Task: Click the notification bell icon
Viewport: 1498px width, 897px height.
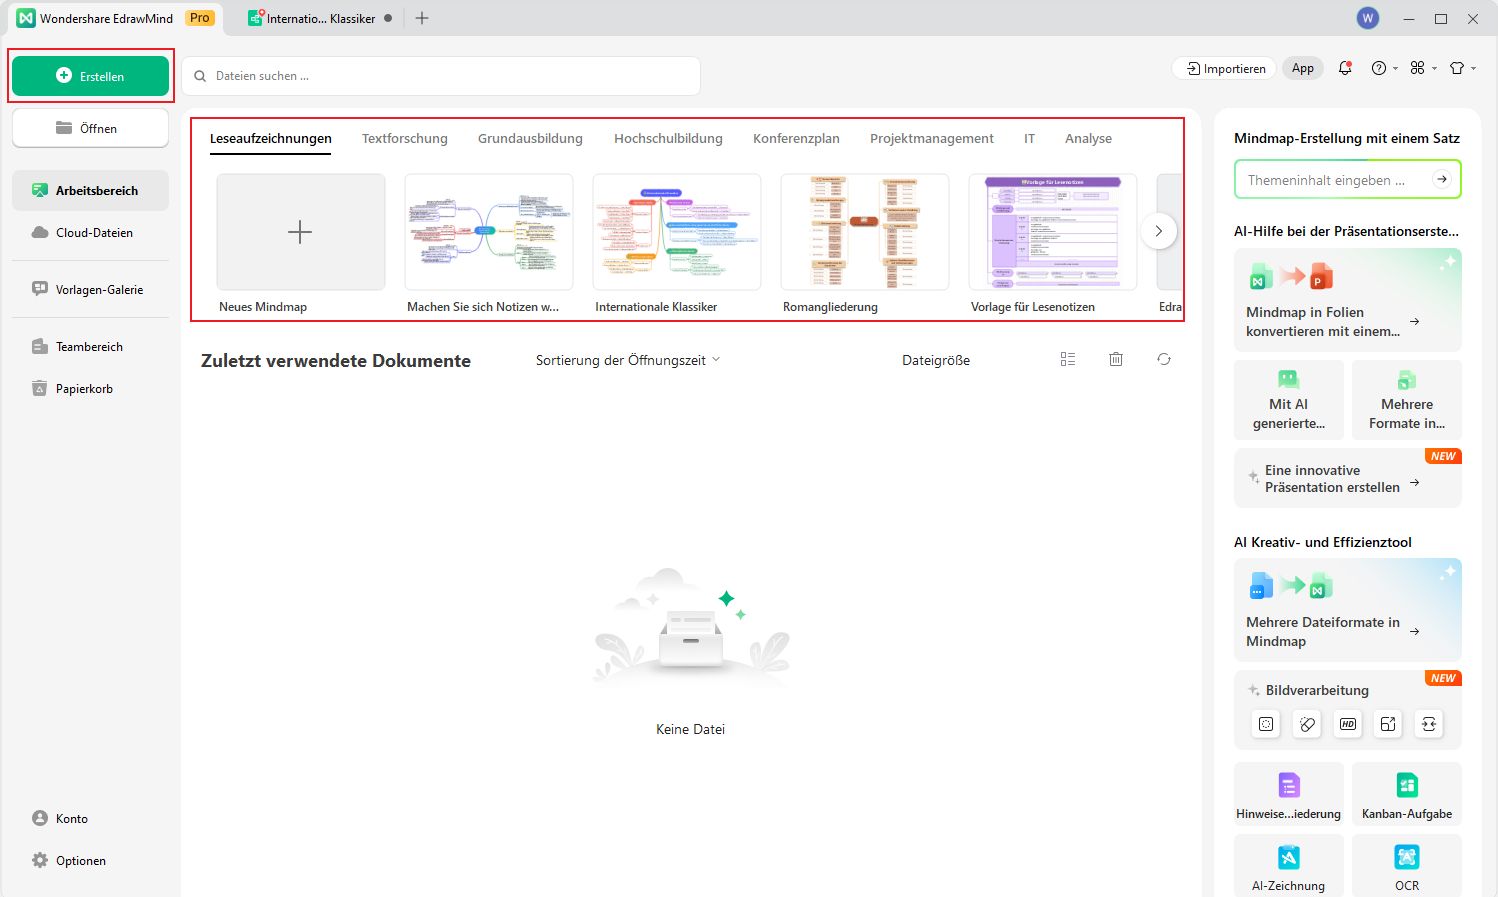Action: (x=1345, y=68)
